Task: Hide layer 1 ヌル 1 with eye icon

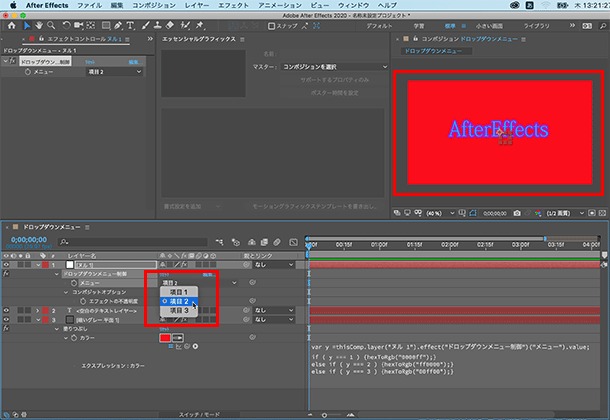Action: tap(6, 264)
